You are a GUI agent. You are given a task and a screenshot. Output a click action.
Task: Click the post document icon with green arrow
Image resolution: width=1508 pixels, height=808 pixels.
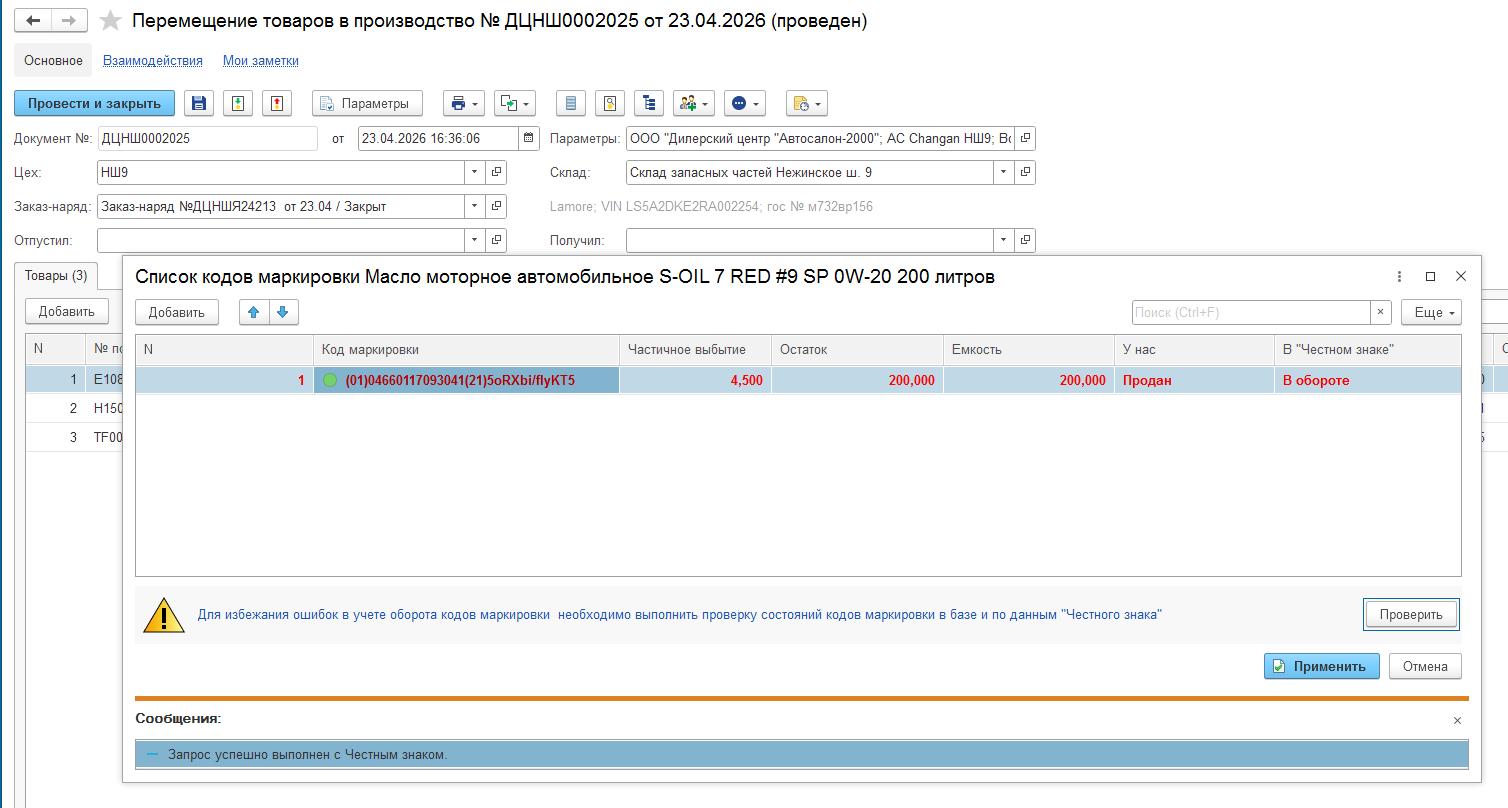237,103
